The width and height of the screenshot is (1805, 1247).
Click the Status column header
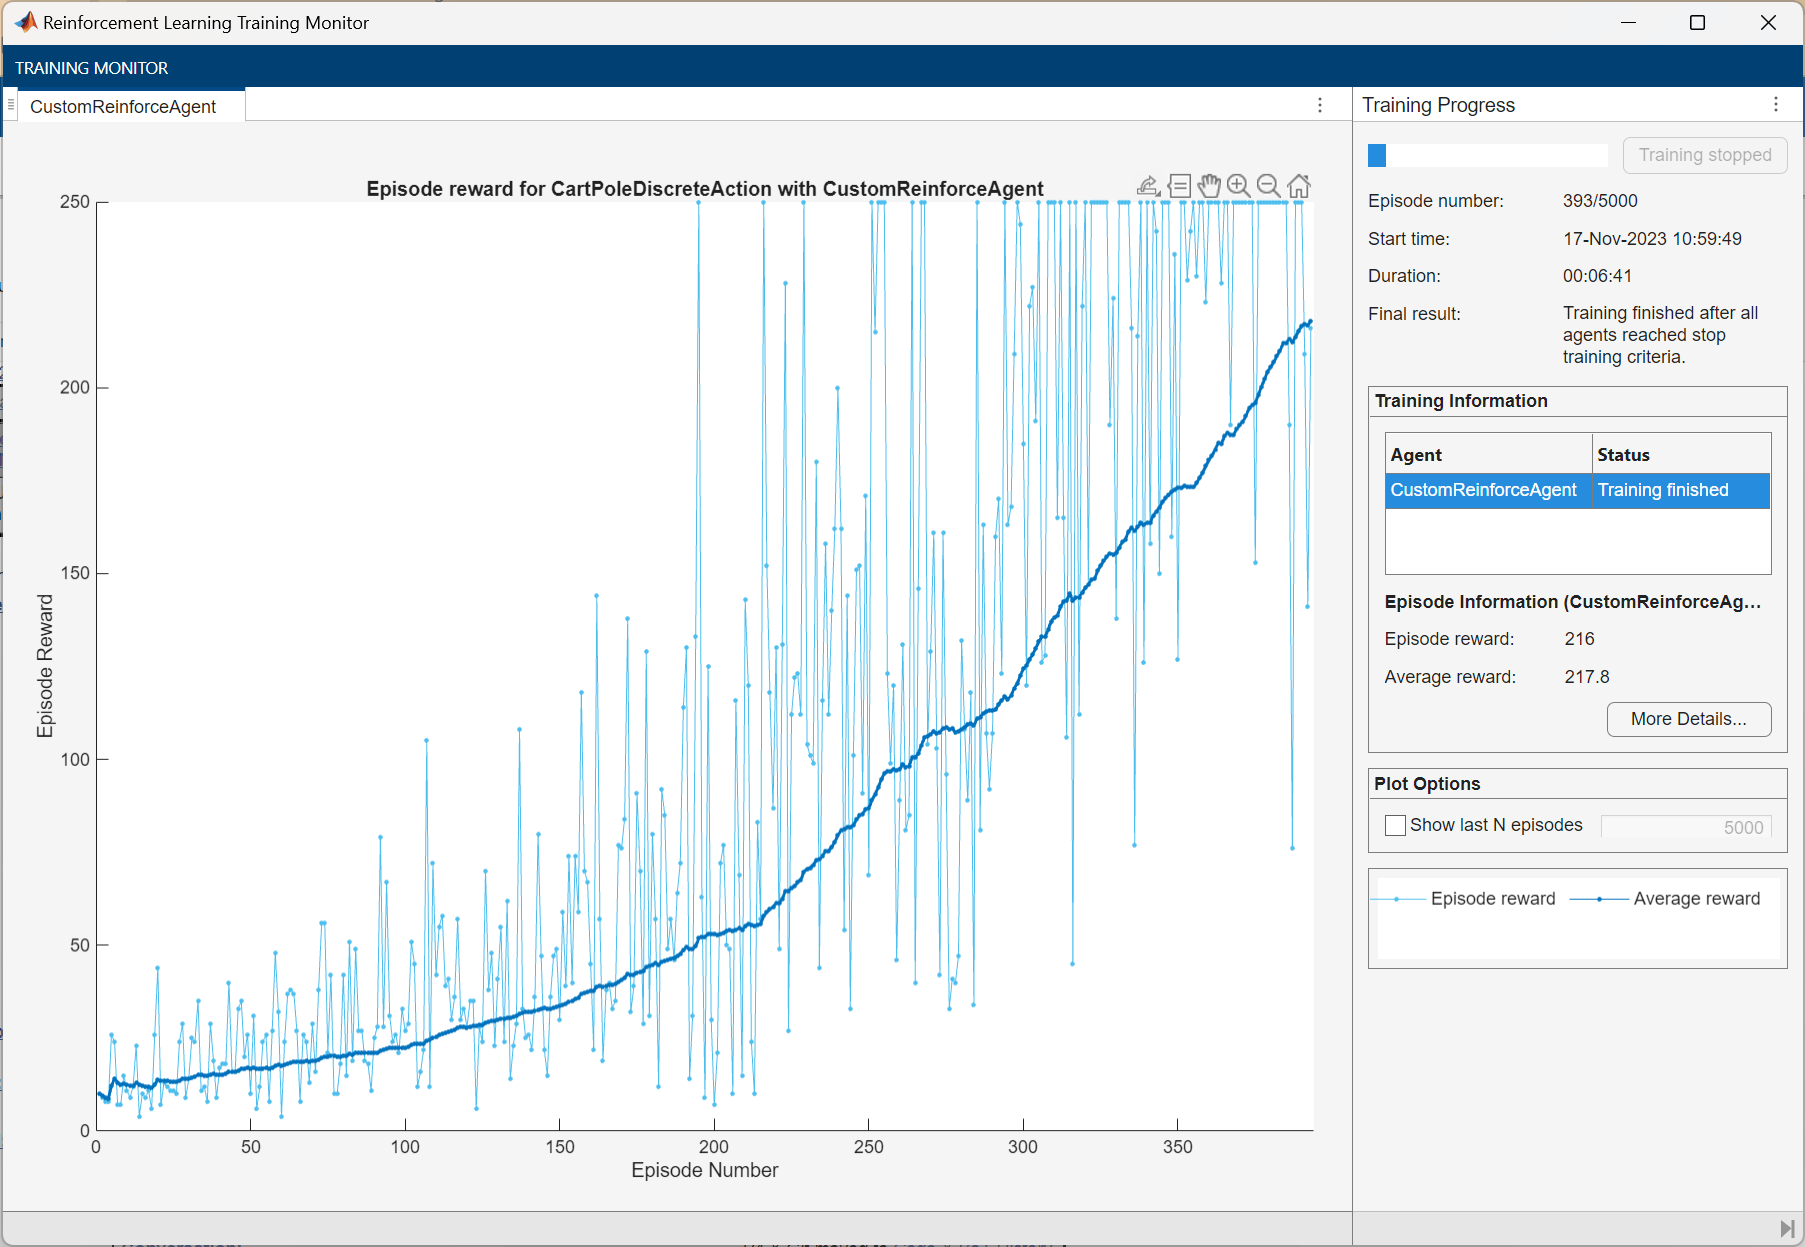[x=1680, y=455]
